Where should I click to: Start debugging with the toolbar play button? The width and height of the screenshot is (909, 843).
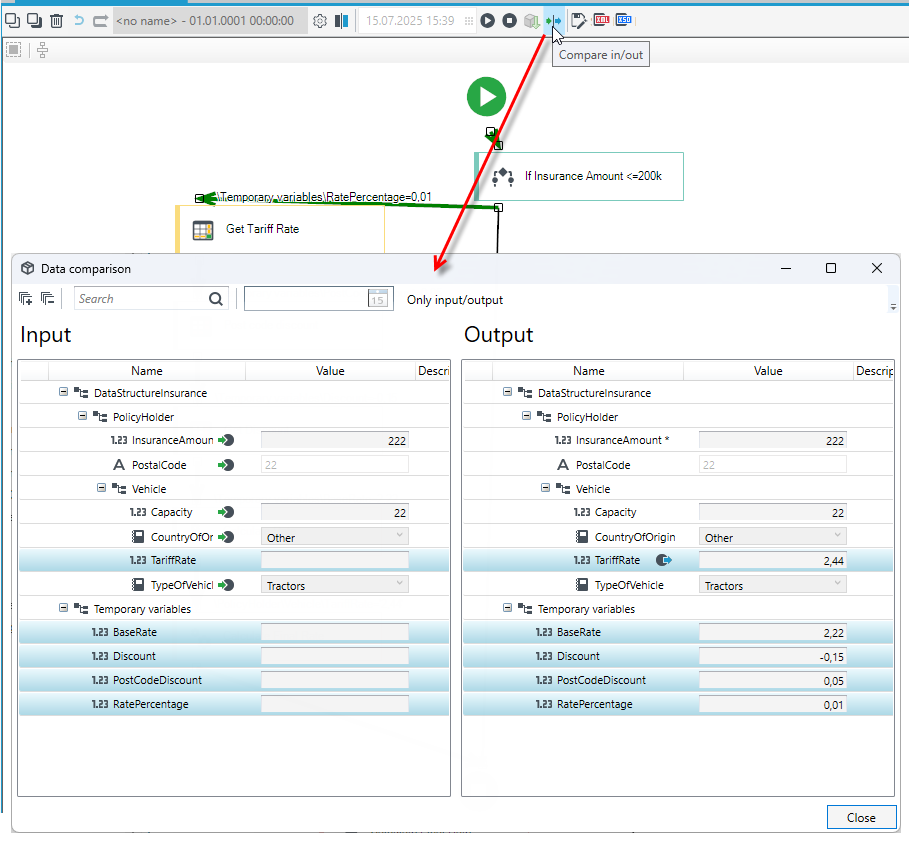point(488,21)
